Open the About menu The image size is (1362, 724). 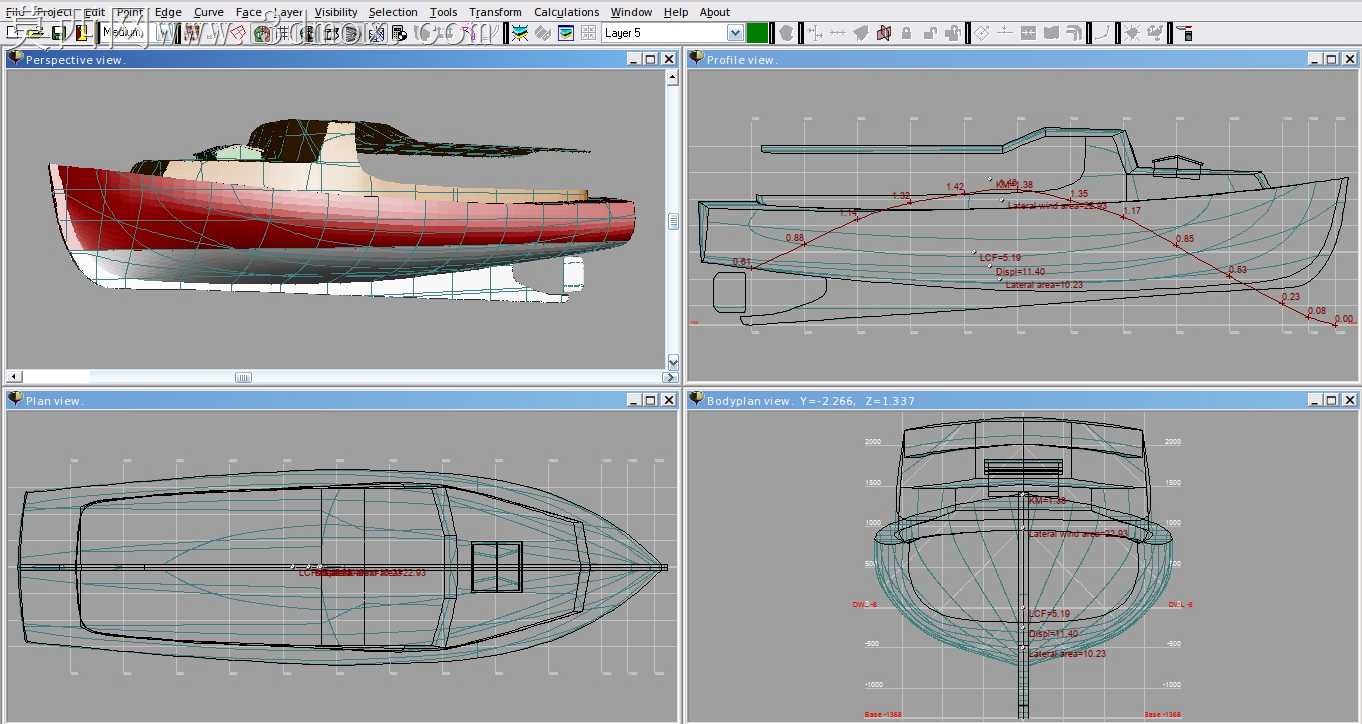(715, 12)
